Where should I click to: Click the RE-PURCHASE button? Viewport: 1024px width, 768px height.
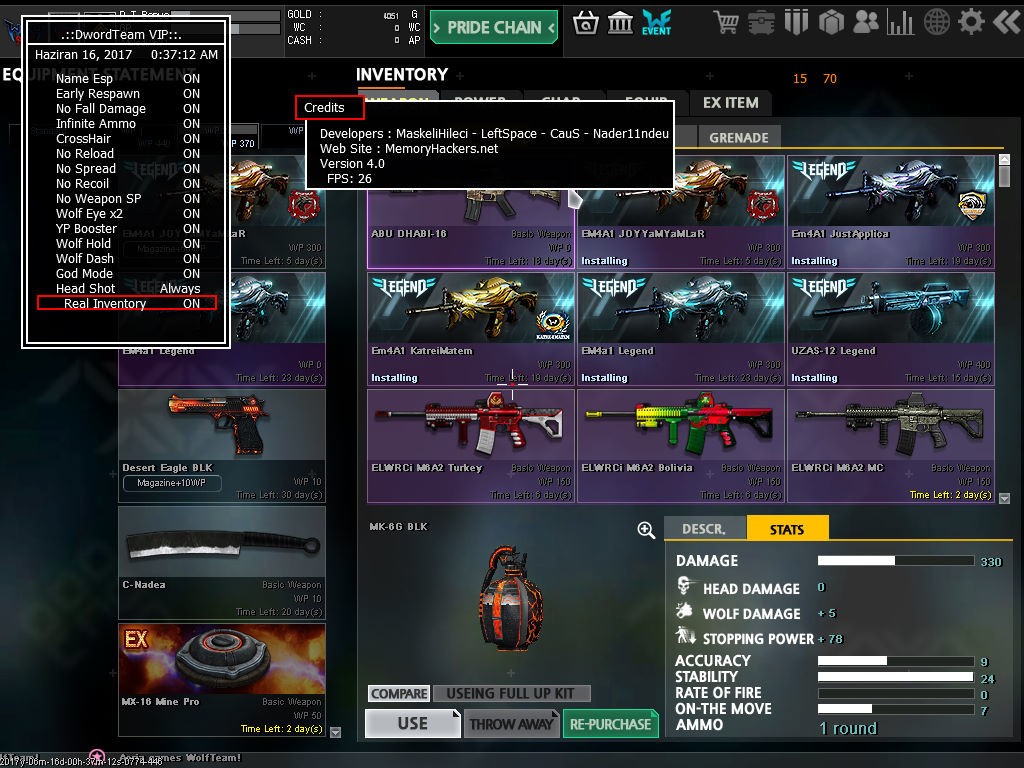click(x=611, y=724)
